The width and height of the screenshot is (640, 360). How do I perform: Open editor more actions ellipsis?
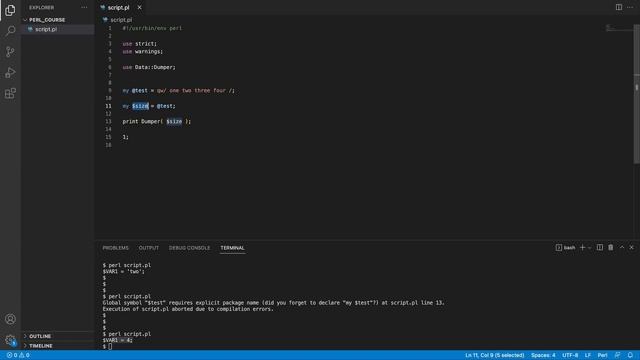[x=630, y=7]
